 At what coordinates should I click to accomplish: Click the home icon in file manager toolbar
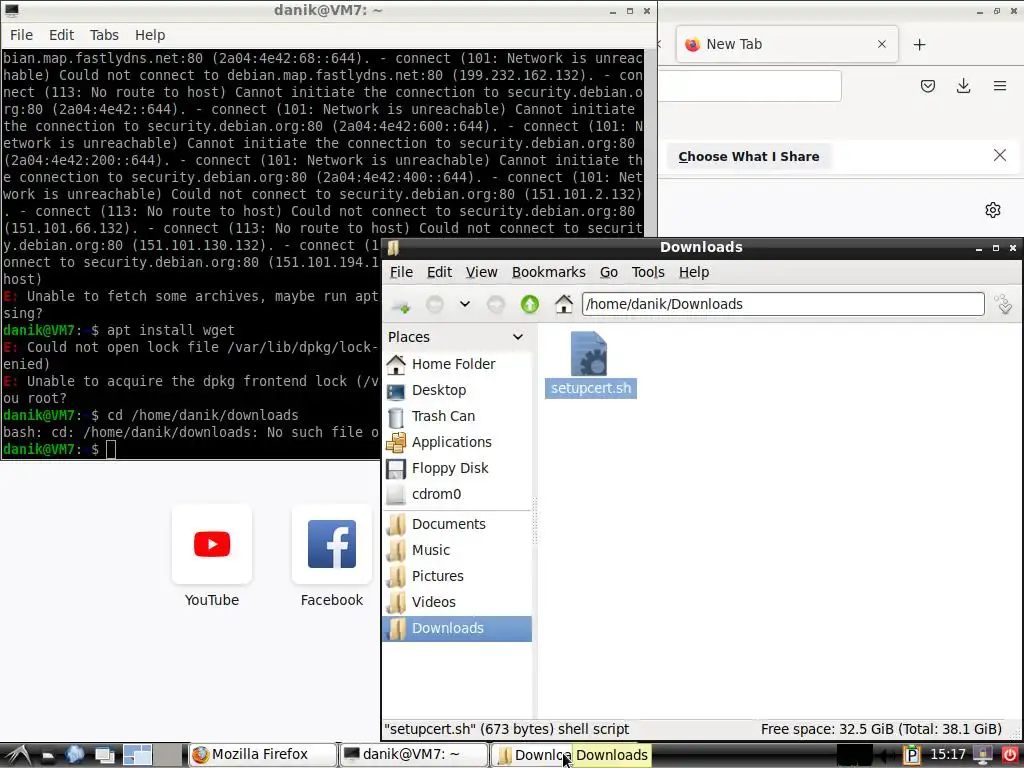pyautogui.click(x=564, y=304)
